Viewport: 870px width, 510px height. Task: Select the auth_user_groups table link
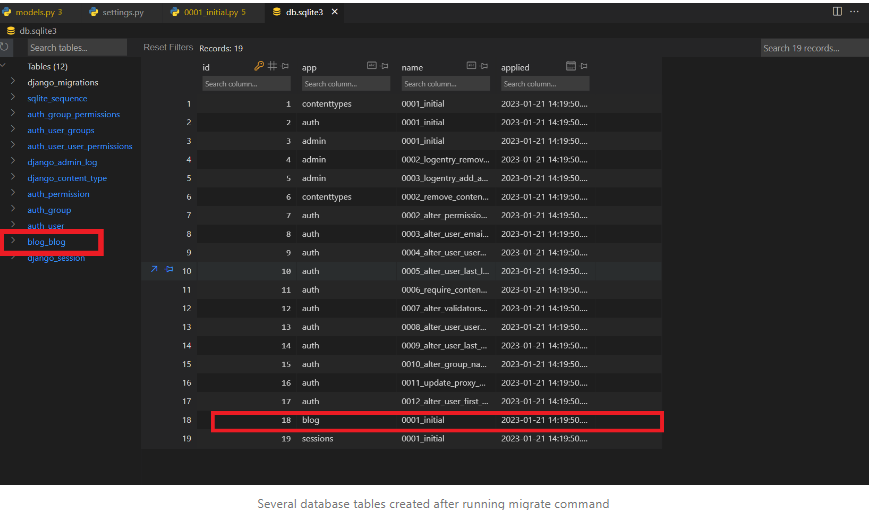click(60, 130)
